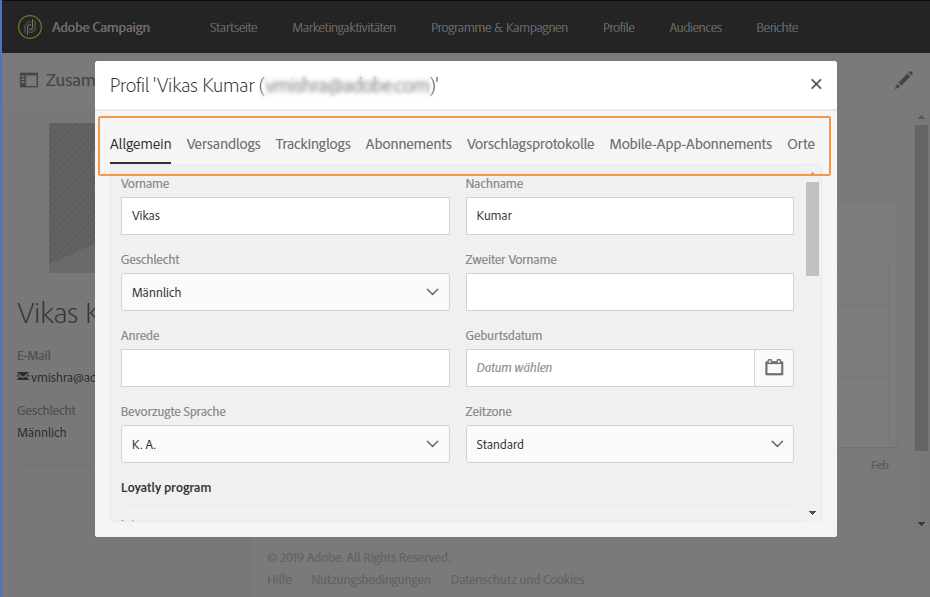Click the dialog's scrollbar down arrow
The image size is (930, 597).
812,513
